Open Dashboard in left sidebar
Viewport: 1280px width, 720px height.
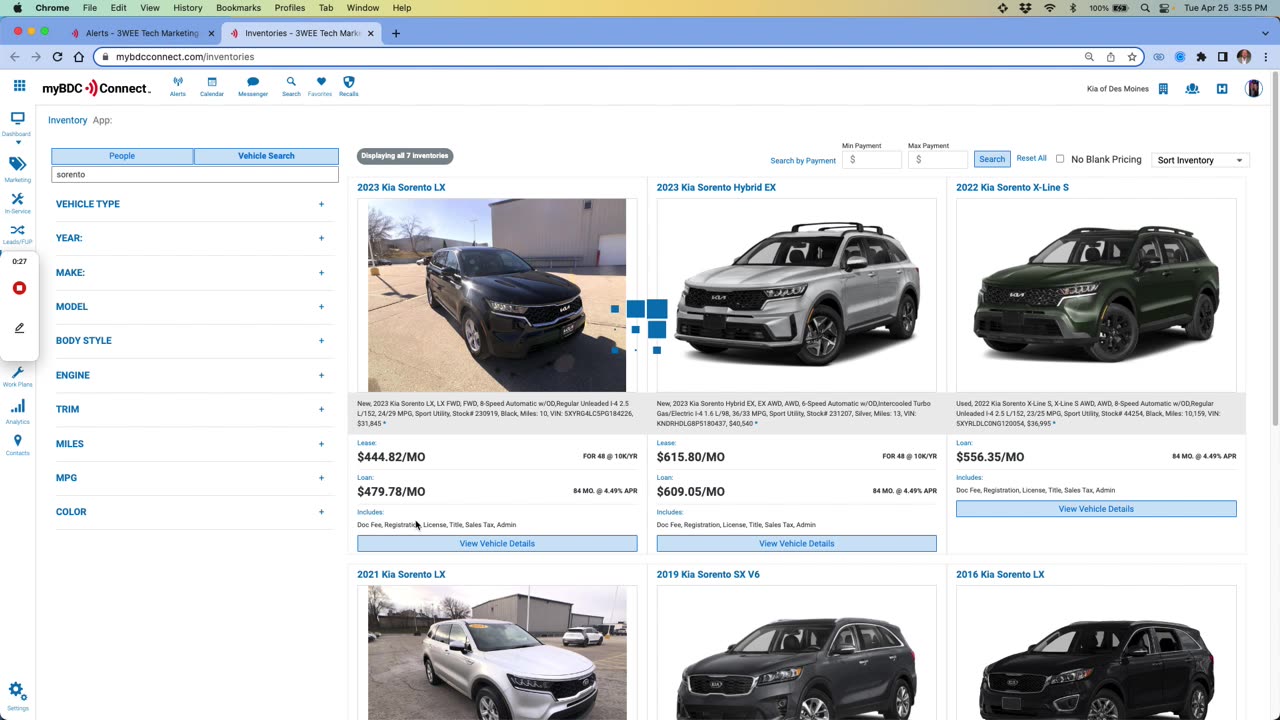tap(17, 124)
